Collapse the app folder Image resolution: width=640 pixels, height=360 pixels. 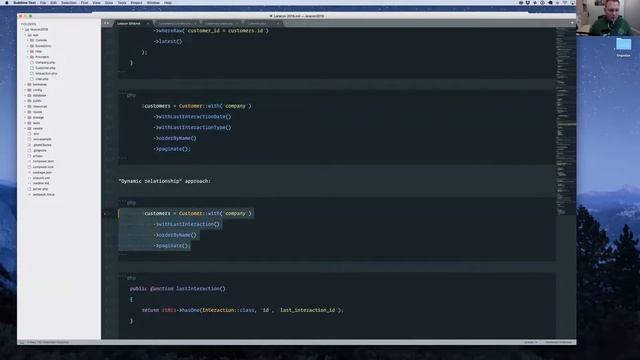point(25,35)
